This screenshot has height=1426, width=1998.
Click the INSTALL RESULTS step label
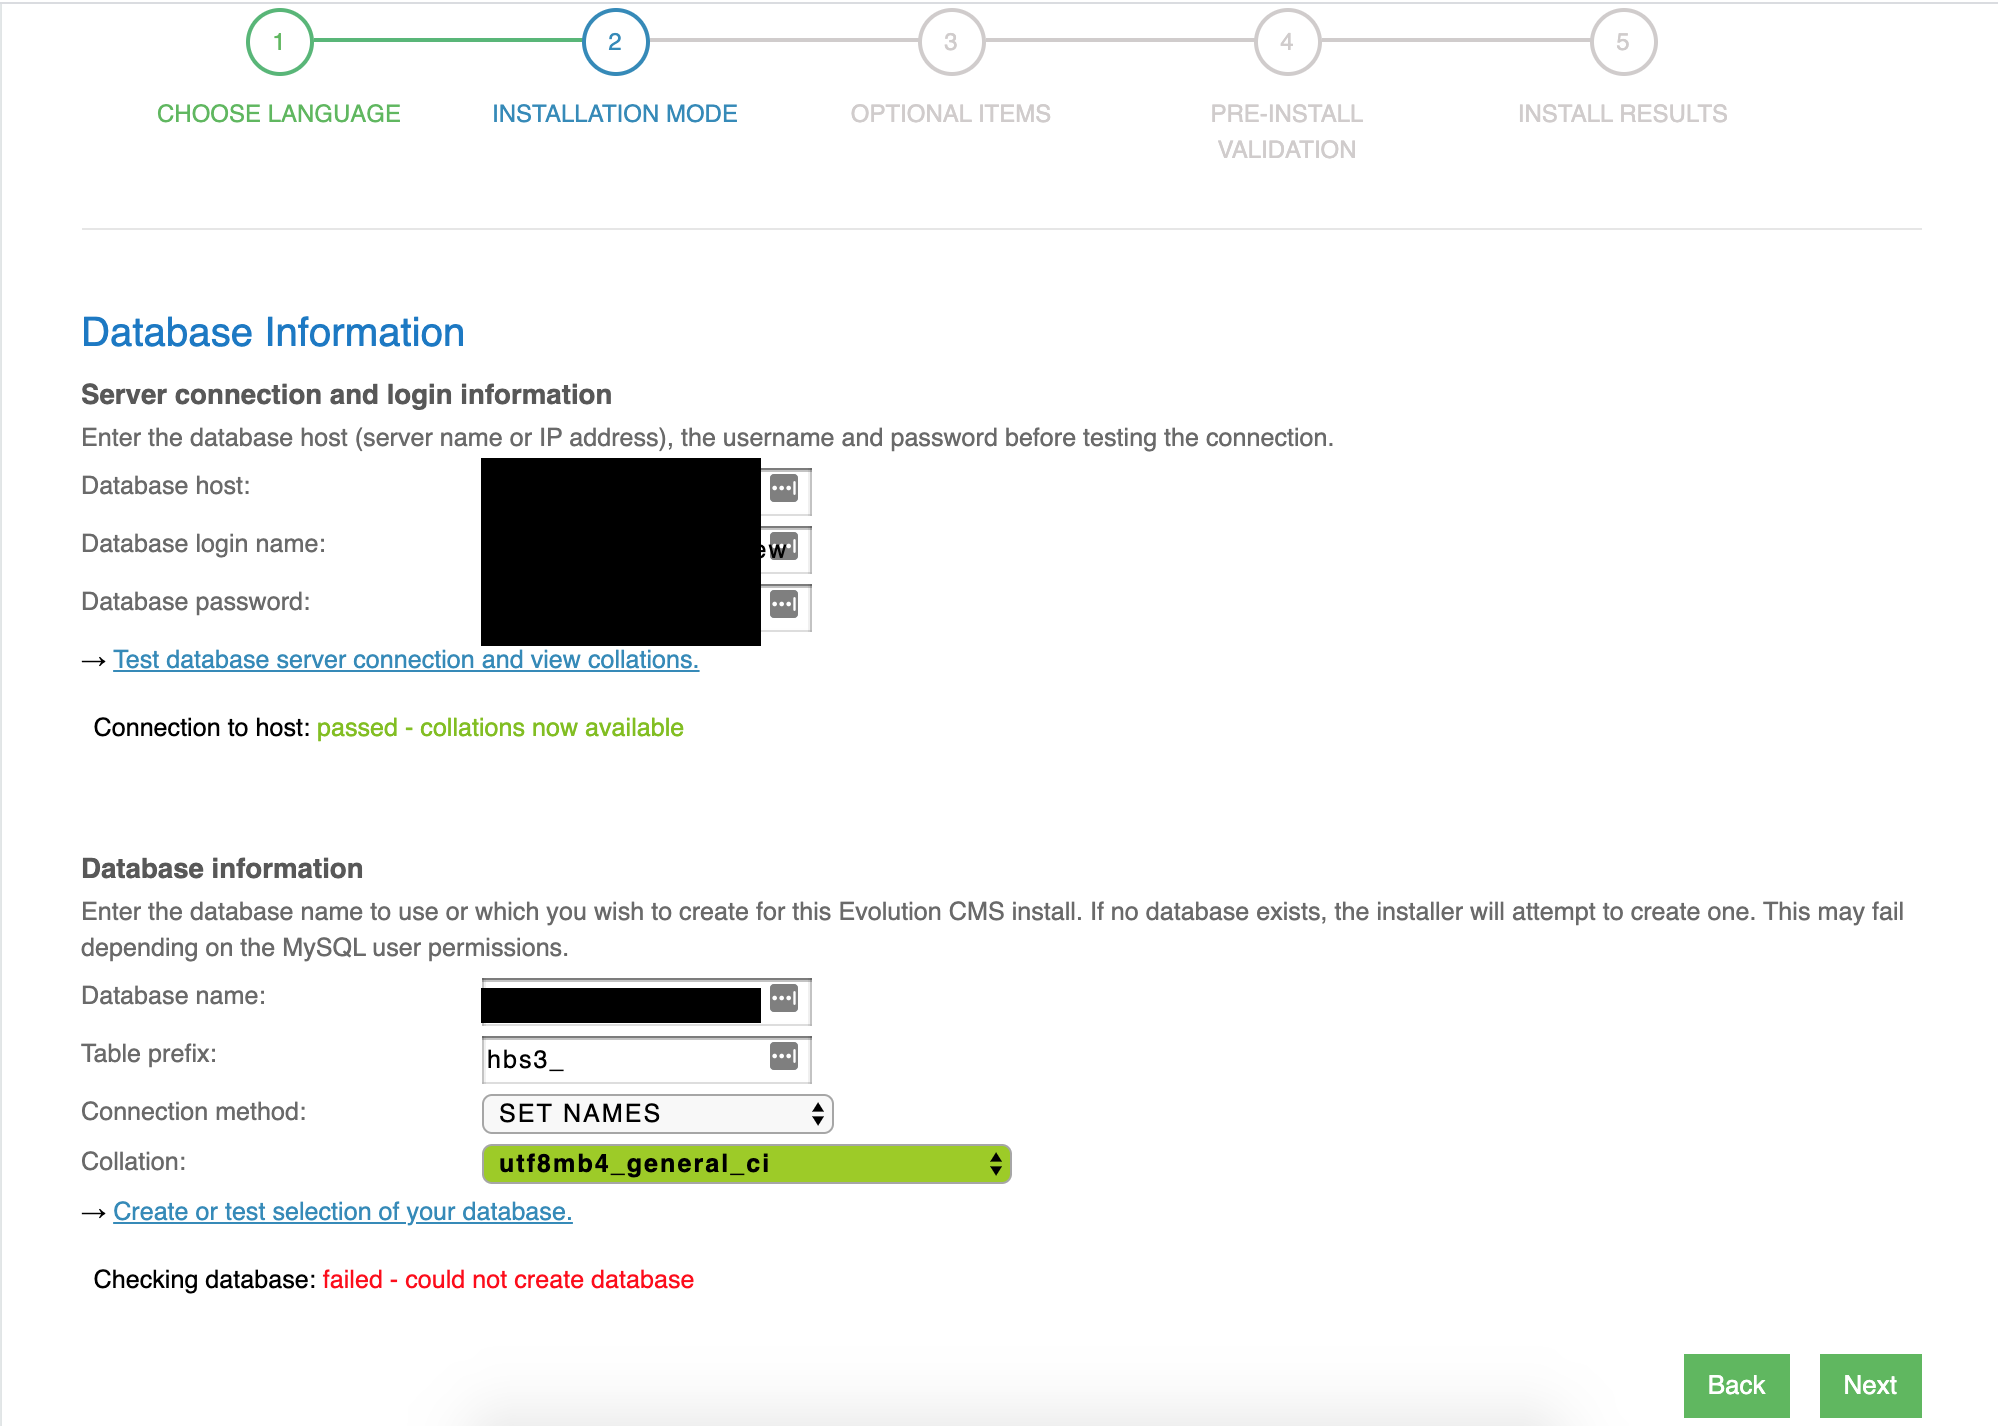(x=1623, y=114)
